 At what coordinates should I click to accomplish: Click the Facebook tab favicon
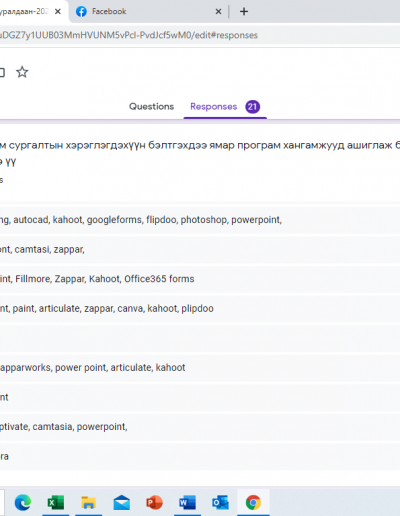81,12
